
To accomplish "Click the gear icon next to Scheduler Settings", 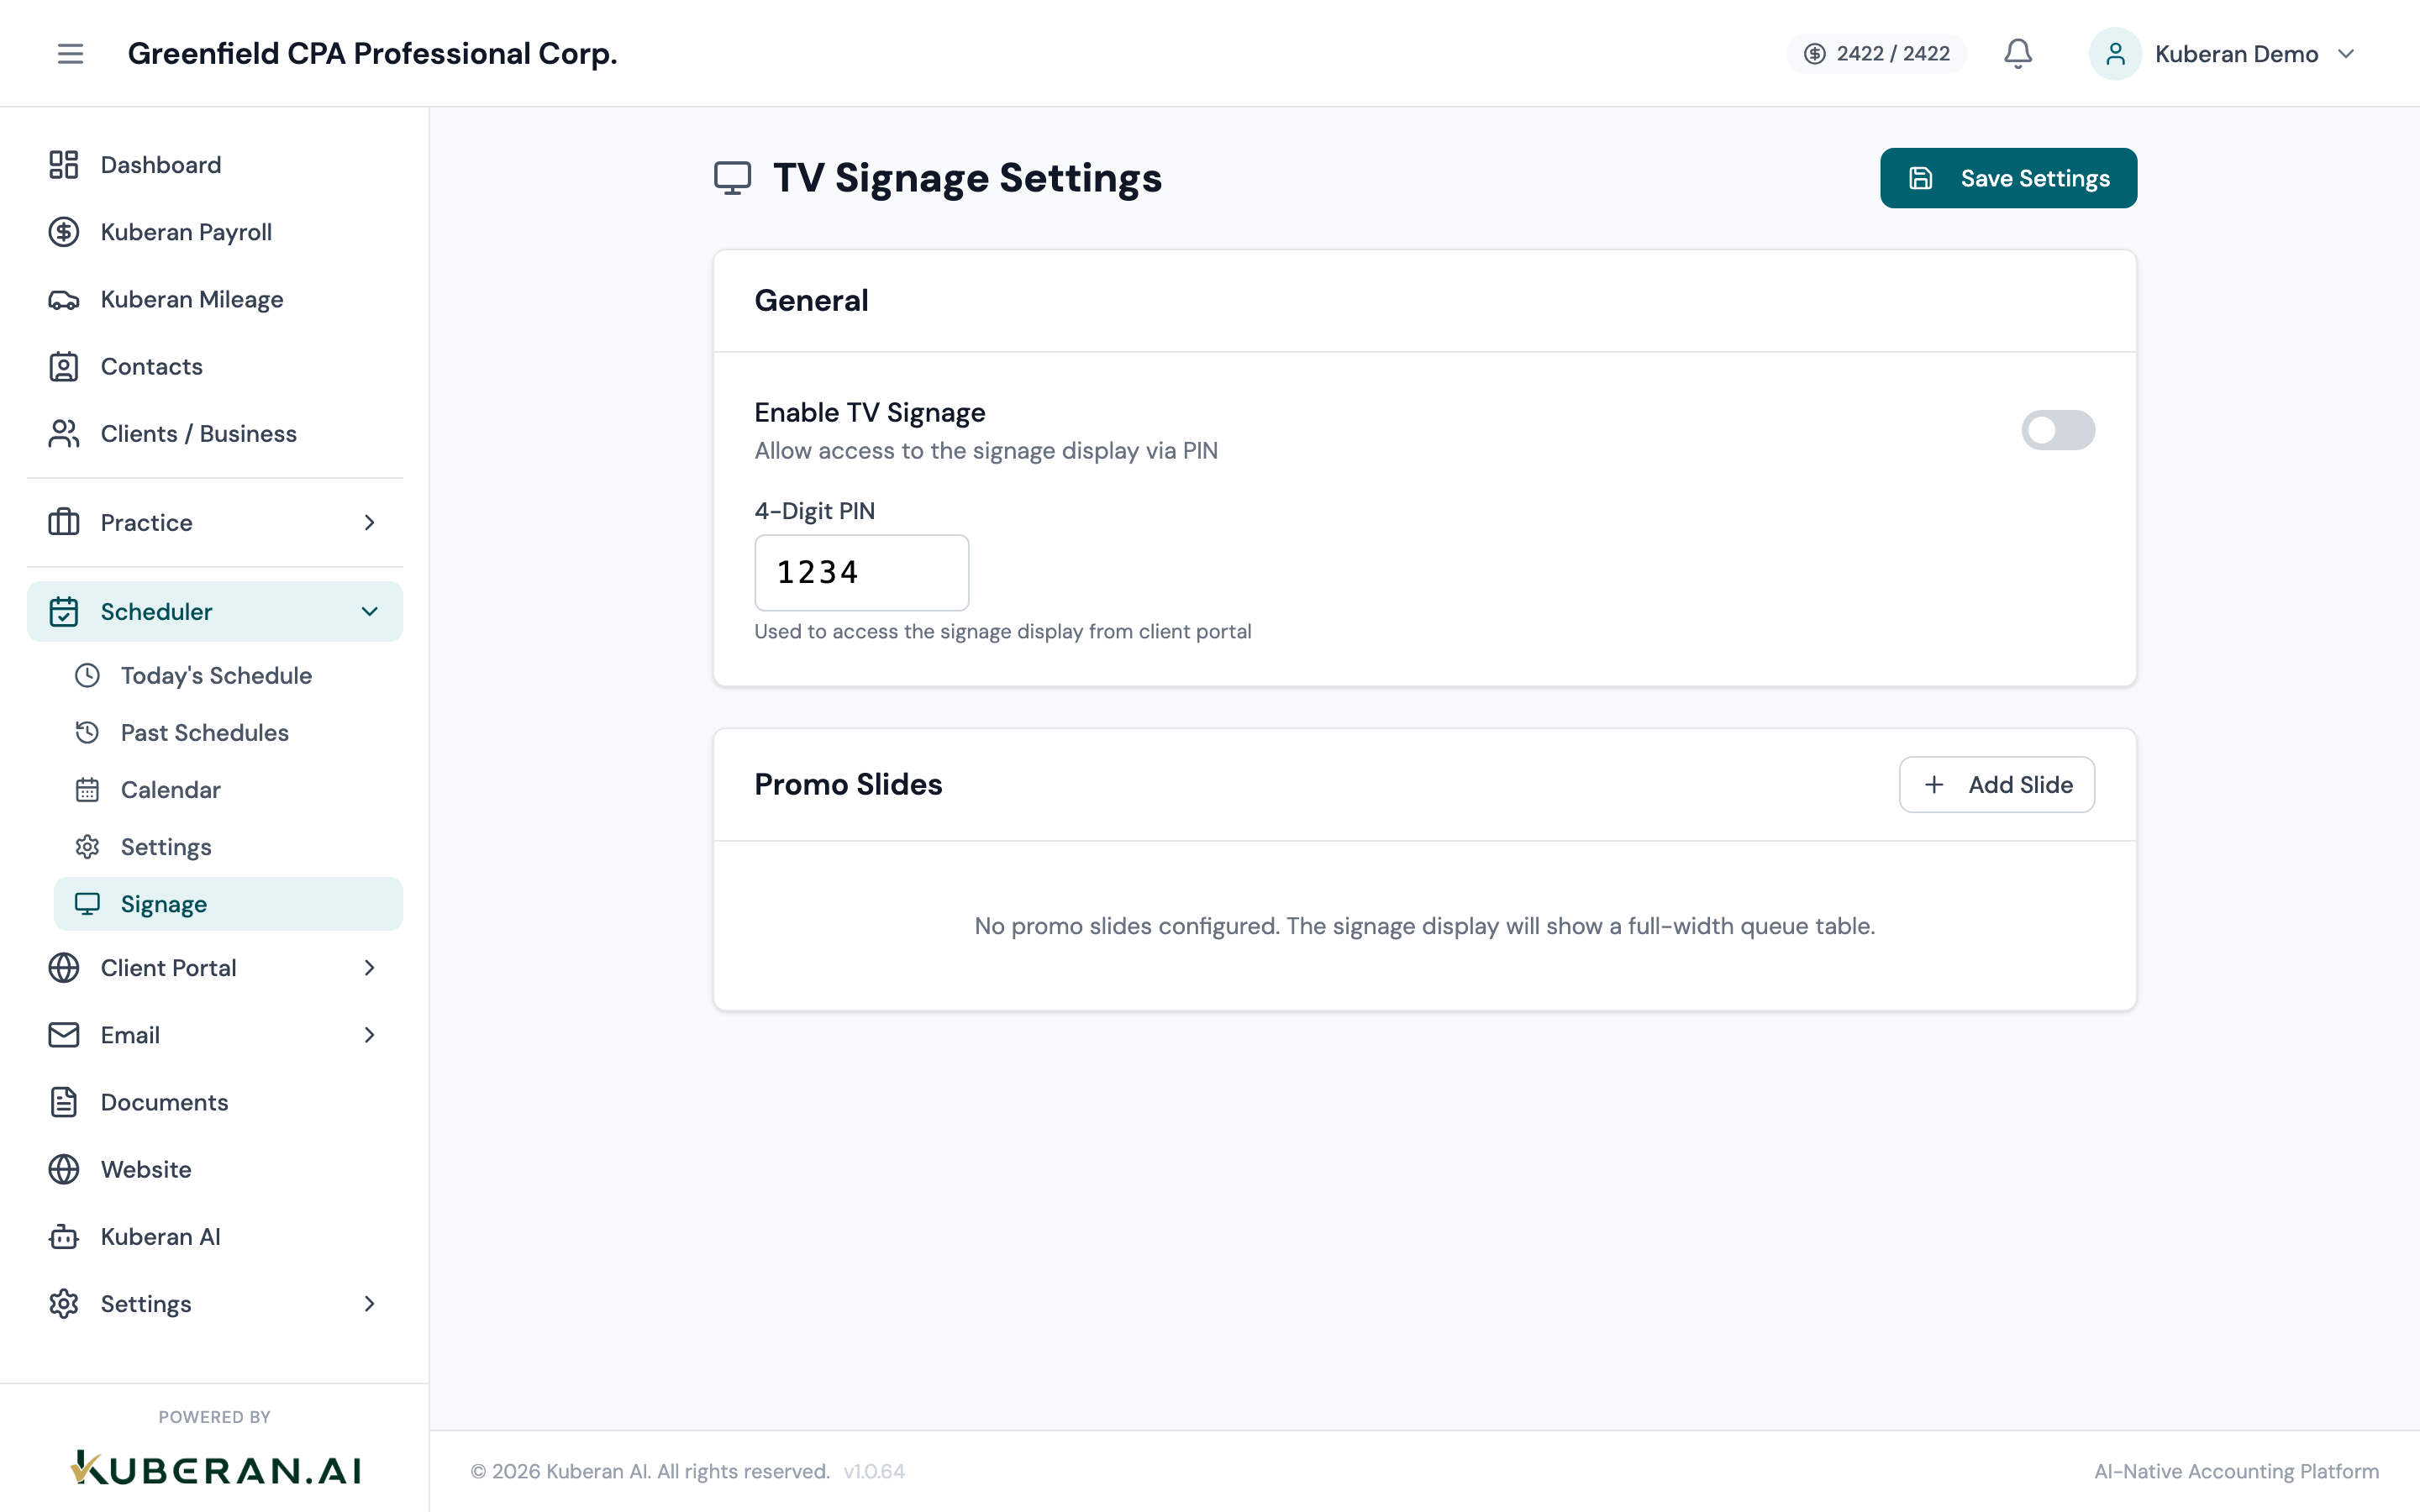I will (88, 847).
